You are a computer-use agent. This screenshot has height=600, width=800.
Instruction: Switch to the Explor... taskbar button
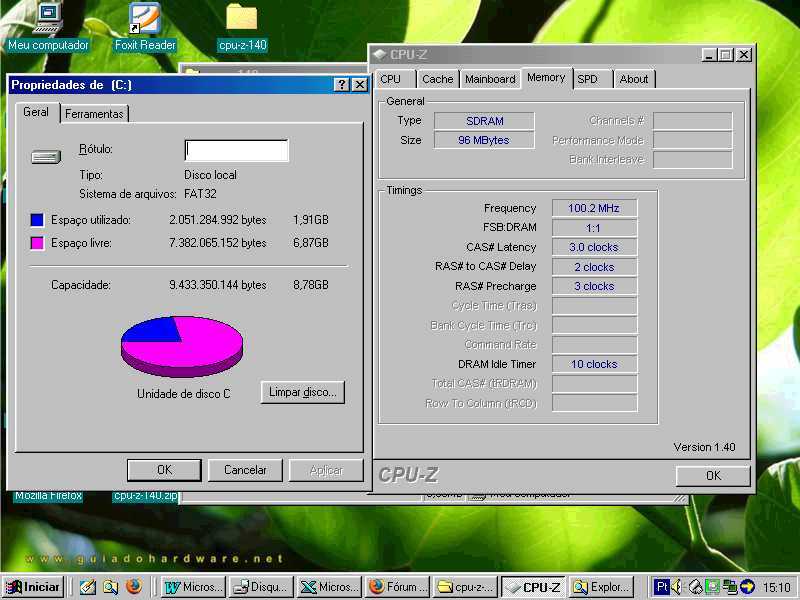(602, 587)
